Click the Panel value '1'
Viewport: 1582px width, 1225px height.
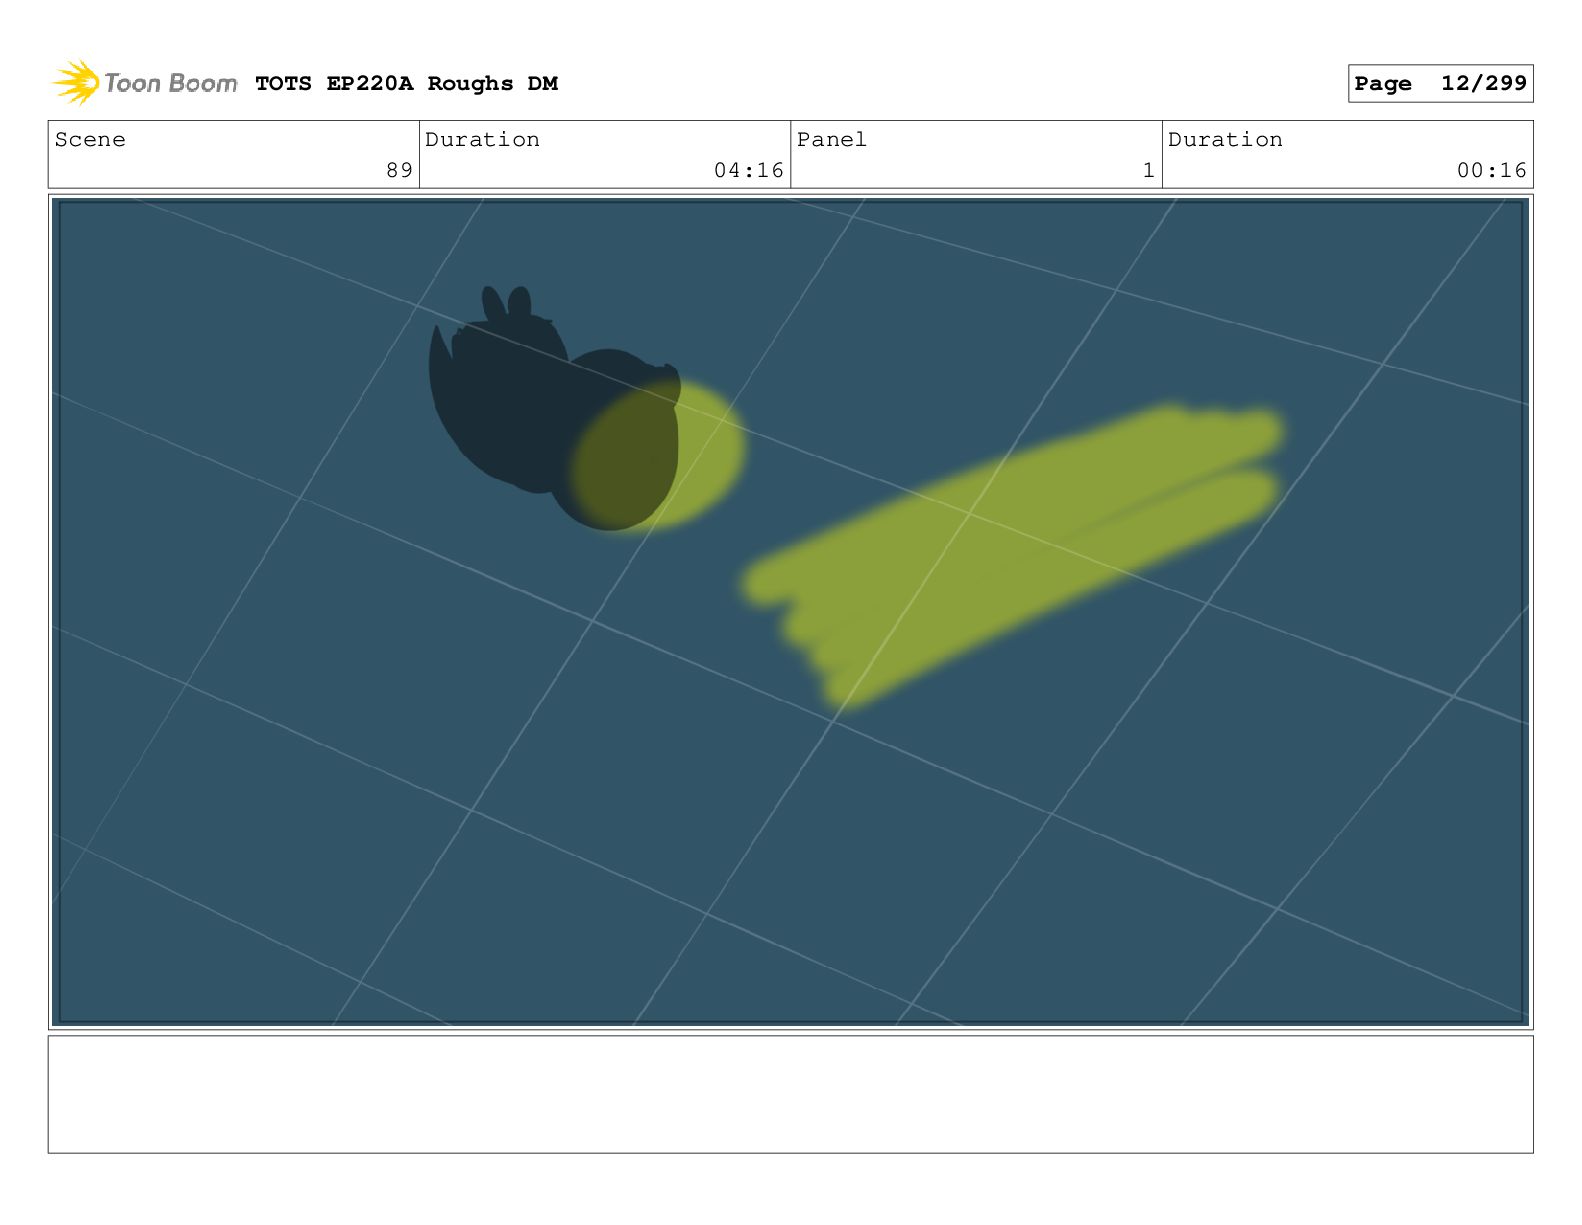(1149, 170)
